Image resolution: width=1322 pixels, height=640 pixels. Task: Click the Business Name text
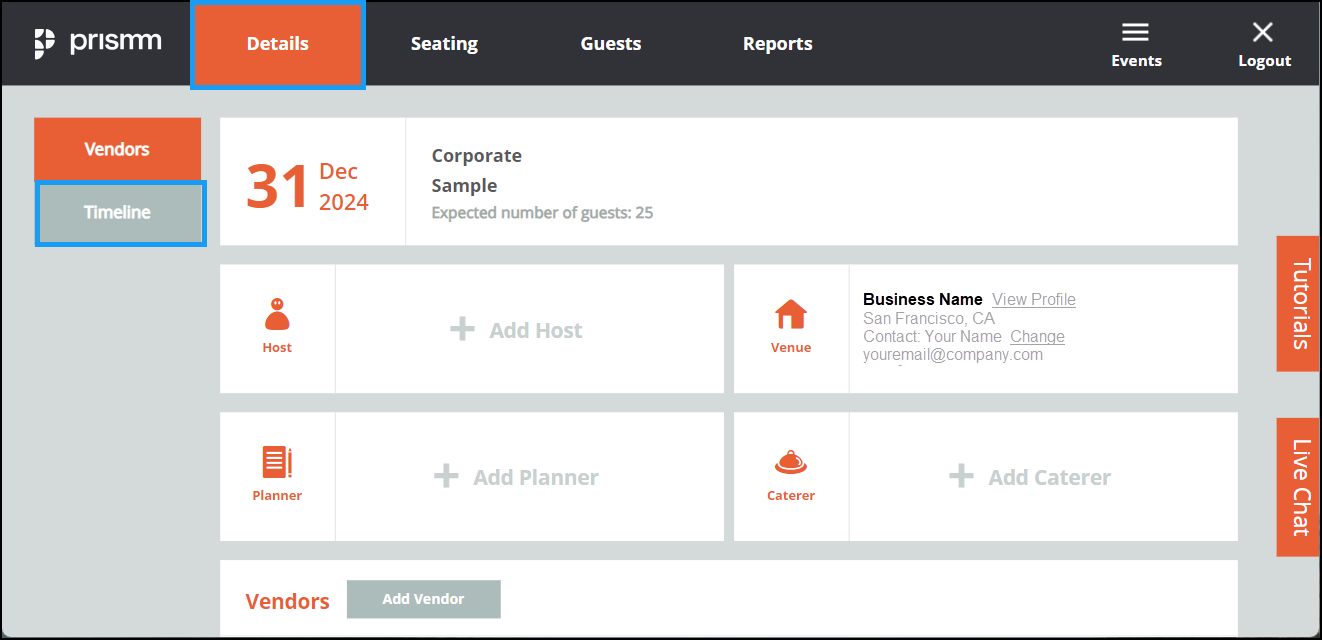click(x=923, y=299)
